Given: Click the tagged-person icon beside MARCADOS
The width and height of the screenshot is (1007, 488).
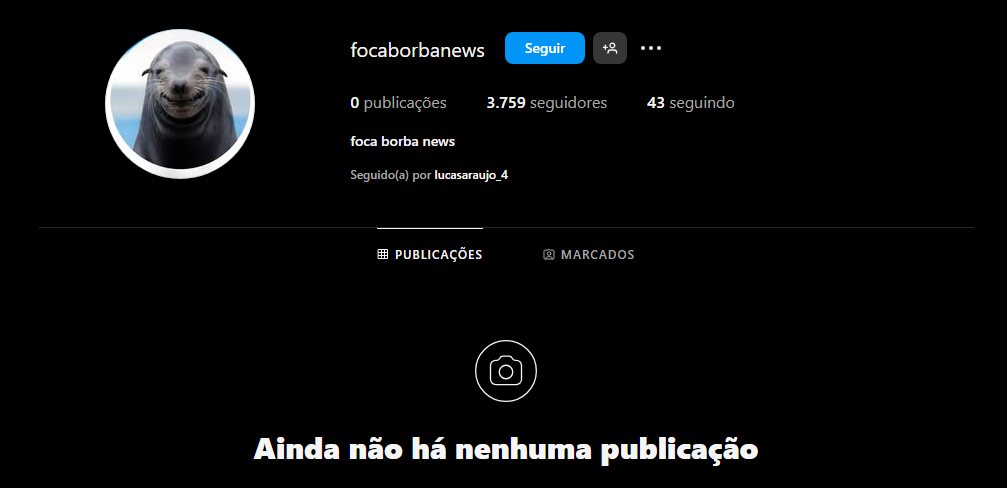Looking at the screenshot, I should 548,254.
